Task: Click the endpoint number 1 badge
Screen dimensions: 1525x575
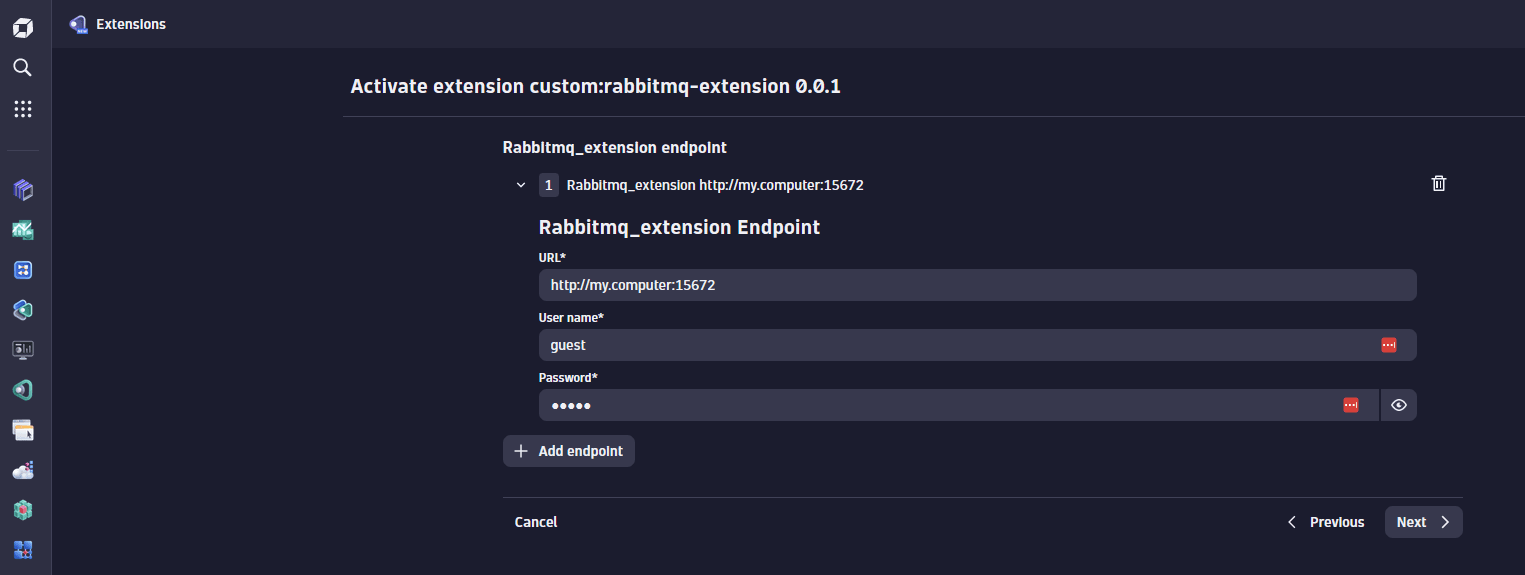Action: click(x=549, y=185)
